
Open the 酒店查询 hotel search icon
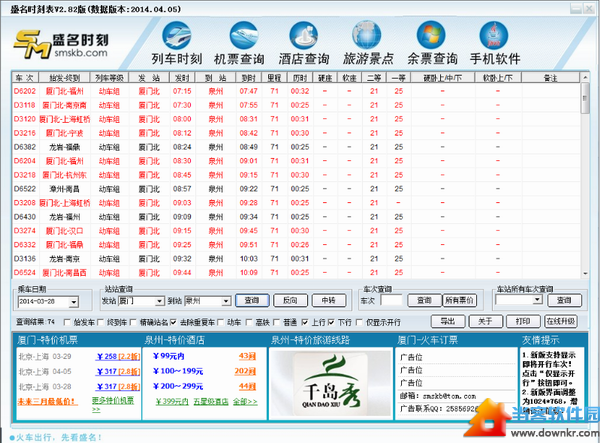click(303, 36)
